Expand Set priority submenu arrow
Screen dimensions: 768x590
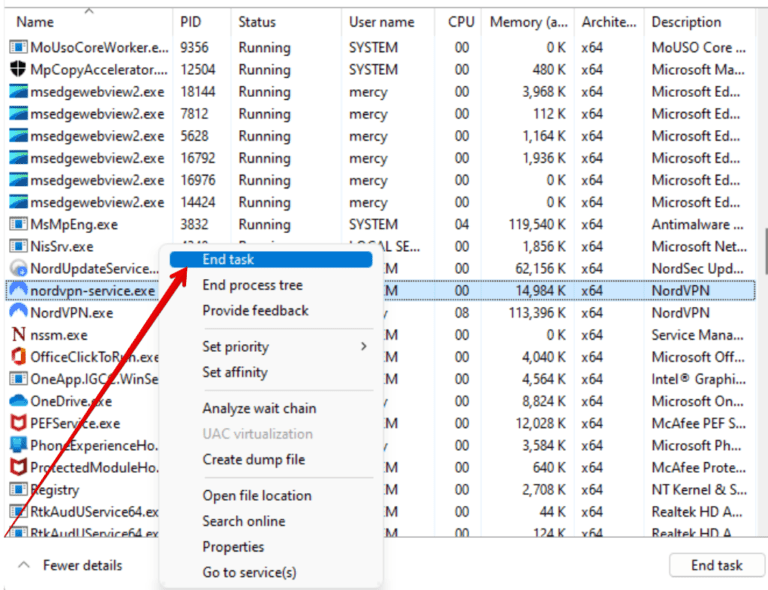pyautogui.click(x=363, y=346)
